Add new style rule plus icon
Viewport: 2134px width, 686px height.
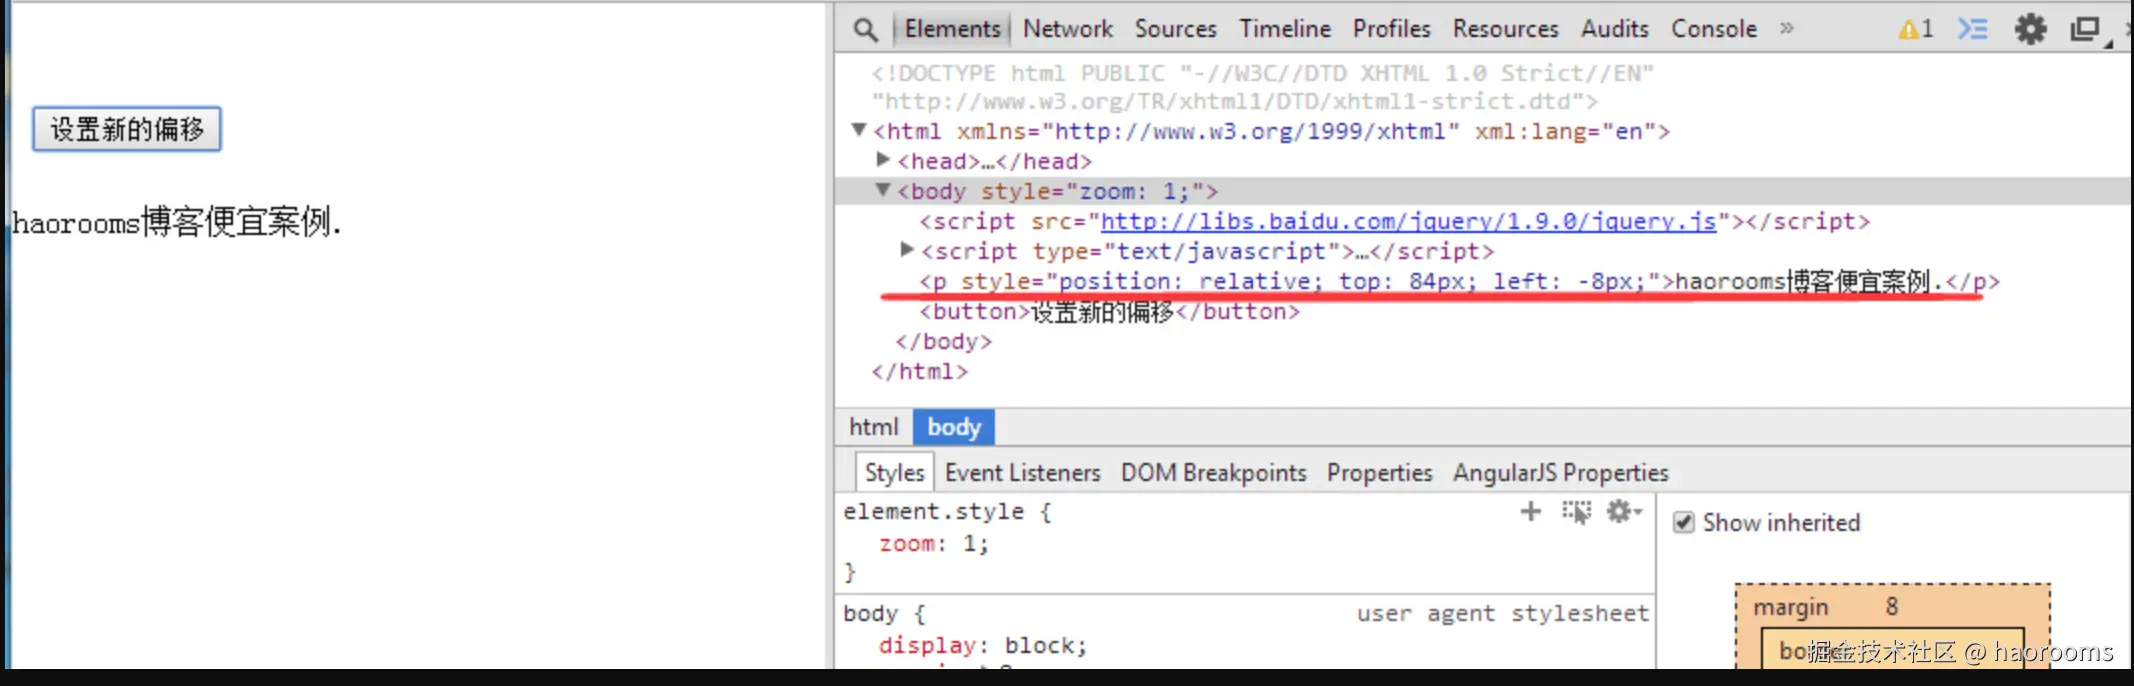pyautogui.click(x=1530, y=512)
